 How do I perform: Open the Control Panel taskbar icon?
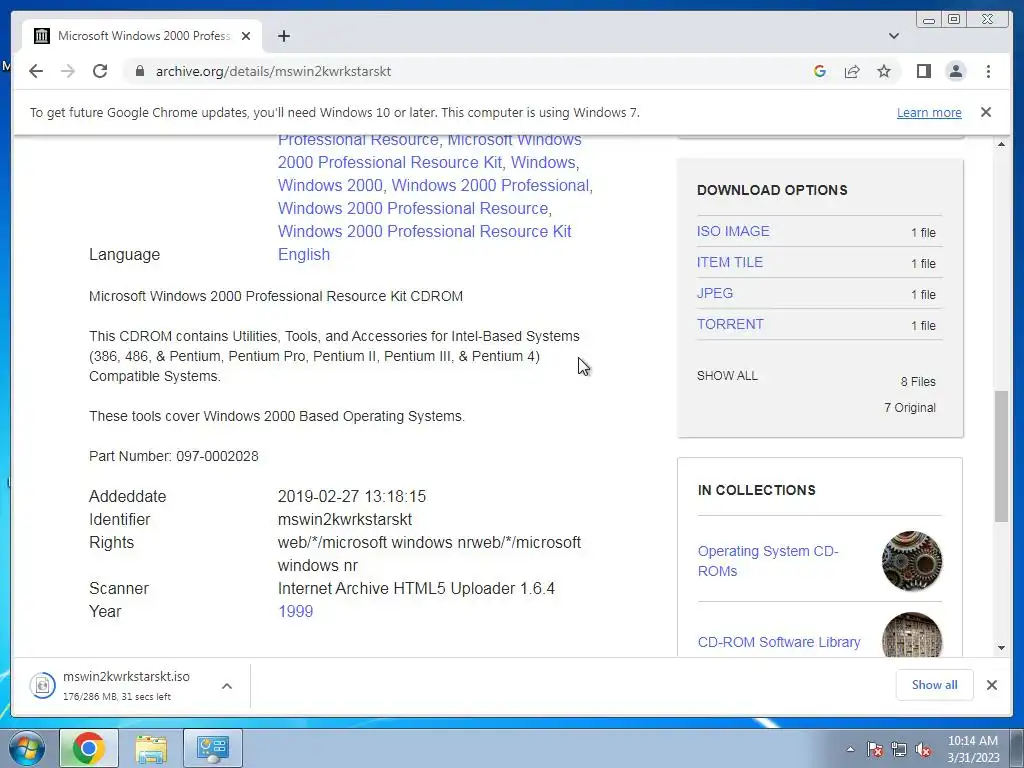click(212, 748)
